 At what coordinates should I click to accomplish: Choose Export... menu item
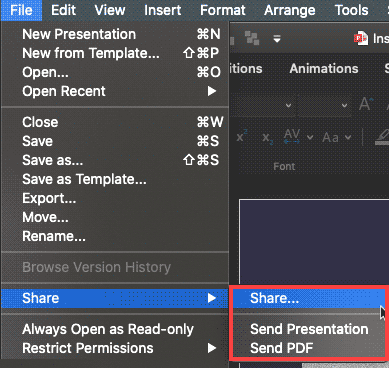(x=115, y=198)
